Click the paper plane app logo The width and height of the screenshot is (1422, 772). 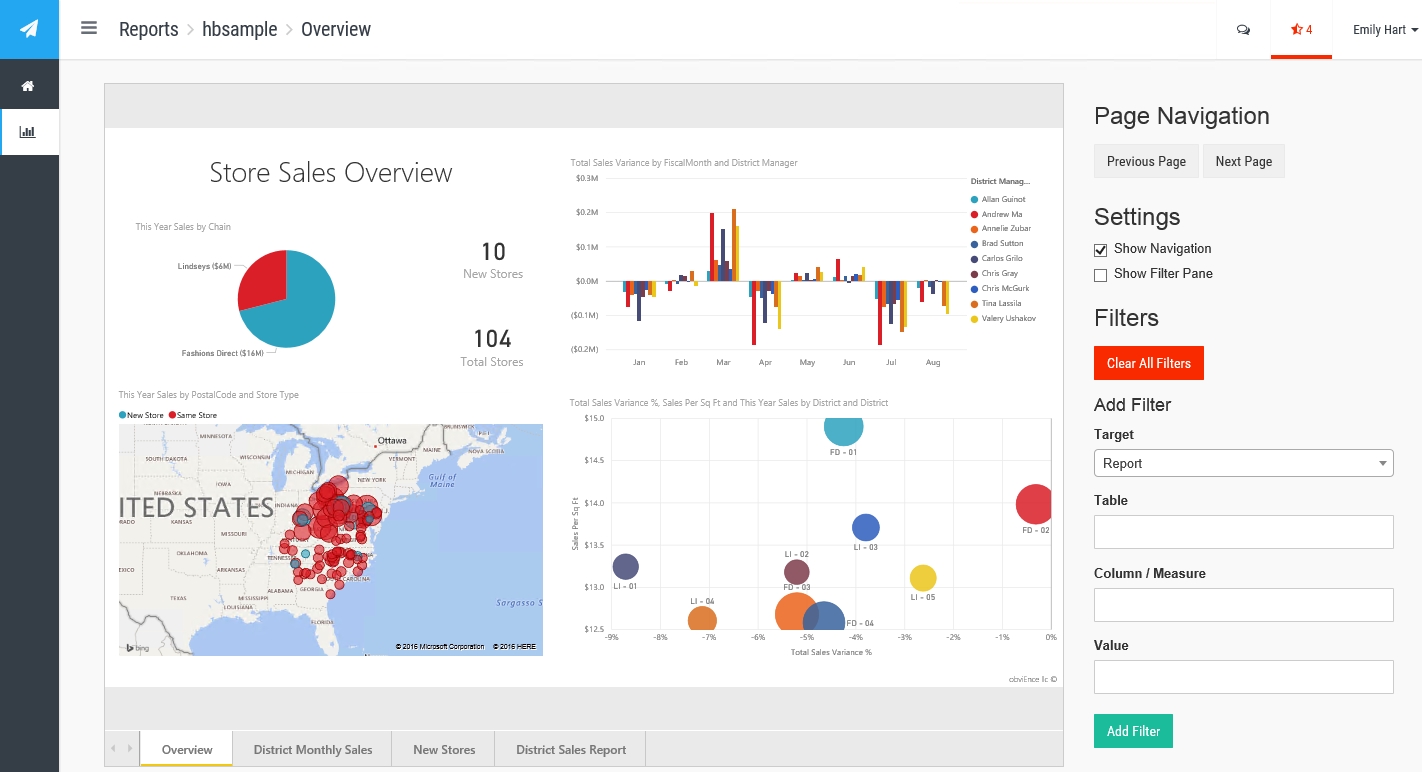coord(29,29)
